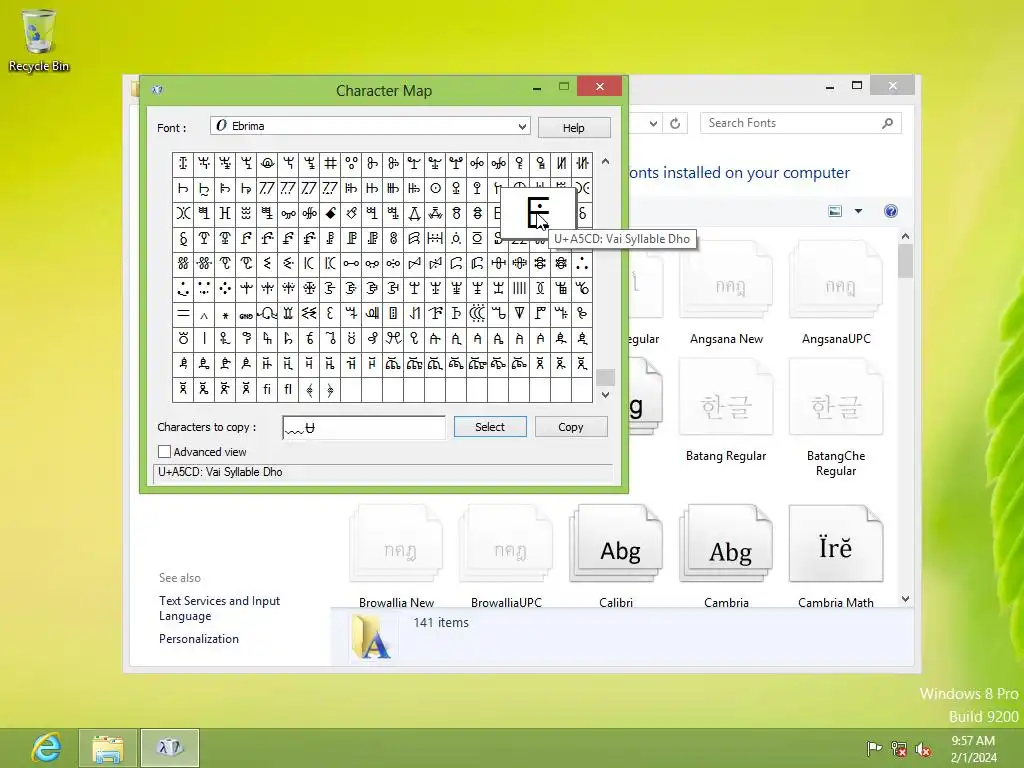Viewport: 1024px width, 768px height.
Task: Click the search magnifier icon in Fonts window
Action: [x=887, y=123]
